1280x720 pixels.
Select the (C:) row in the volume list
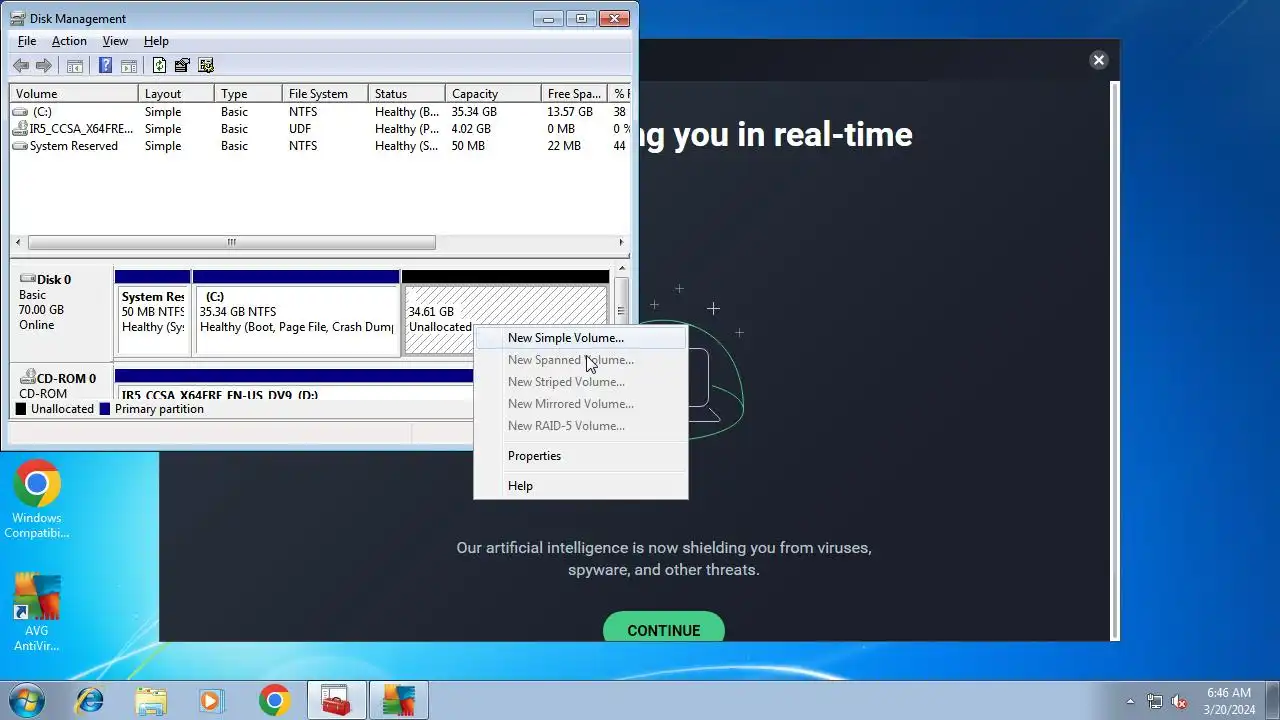click(320, 112)
